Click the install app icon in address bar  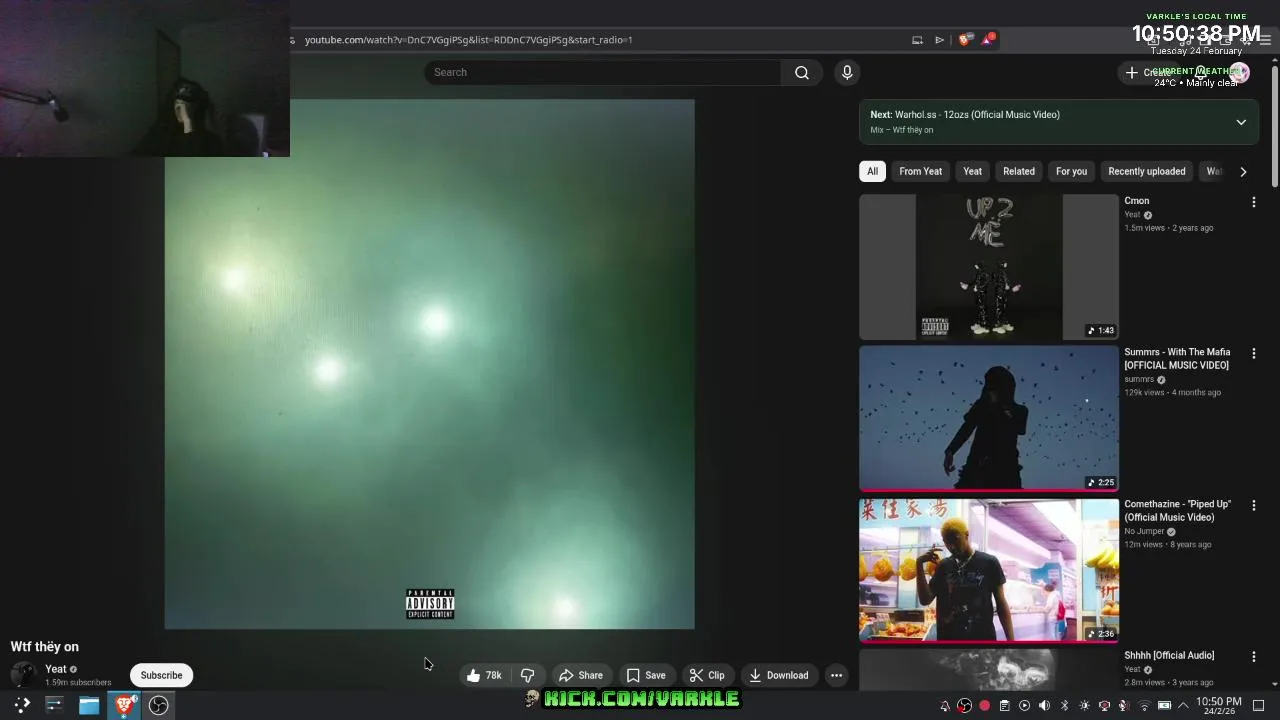(917, 40)
